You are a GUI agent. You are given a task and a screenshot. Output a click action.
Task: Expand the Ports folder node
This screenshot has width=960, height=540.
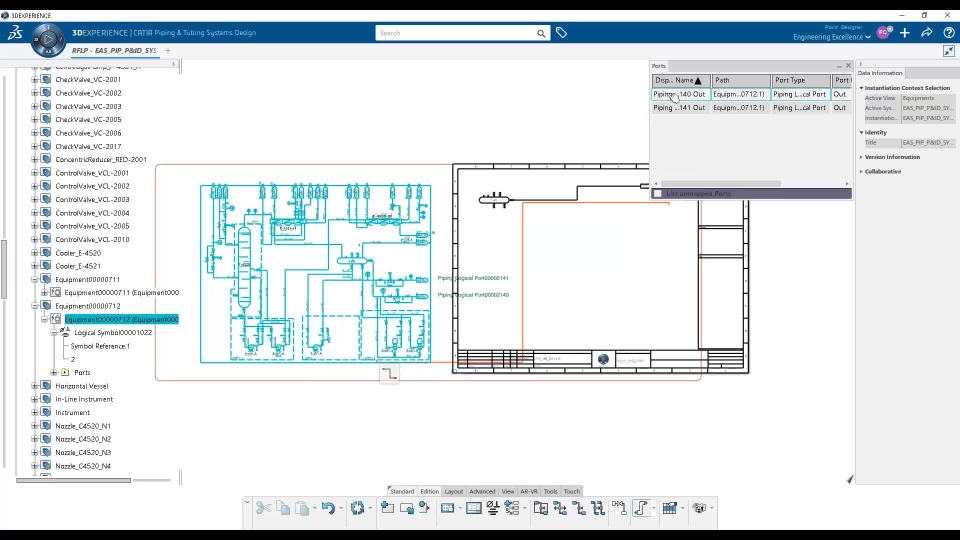point(54,372)
